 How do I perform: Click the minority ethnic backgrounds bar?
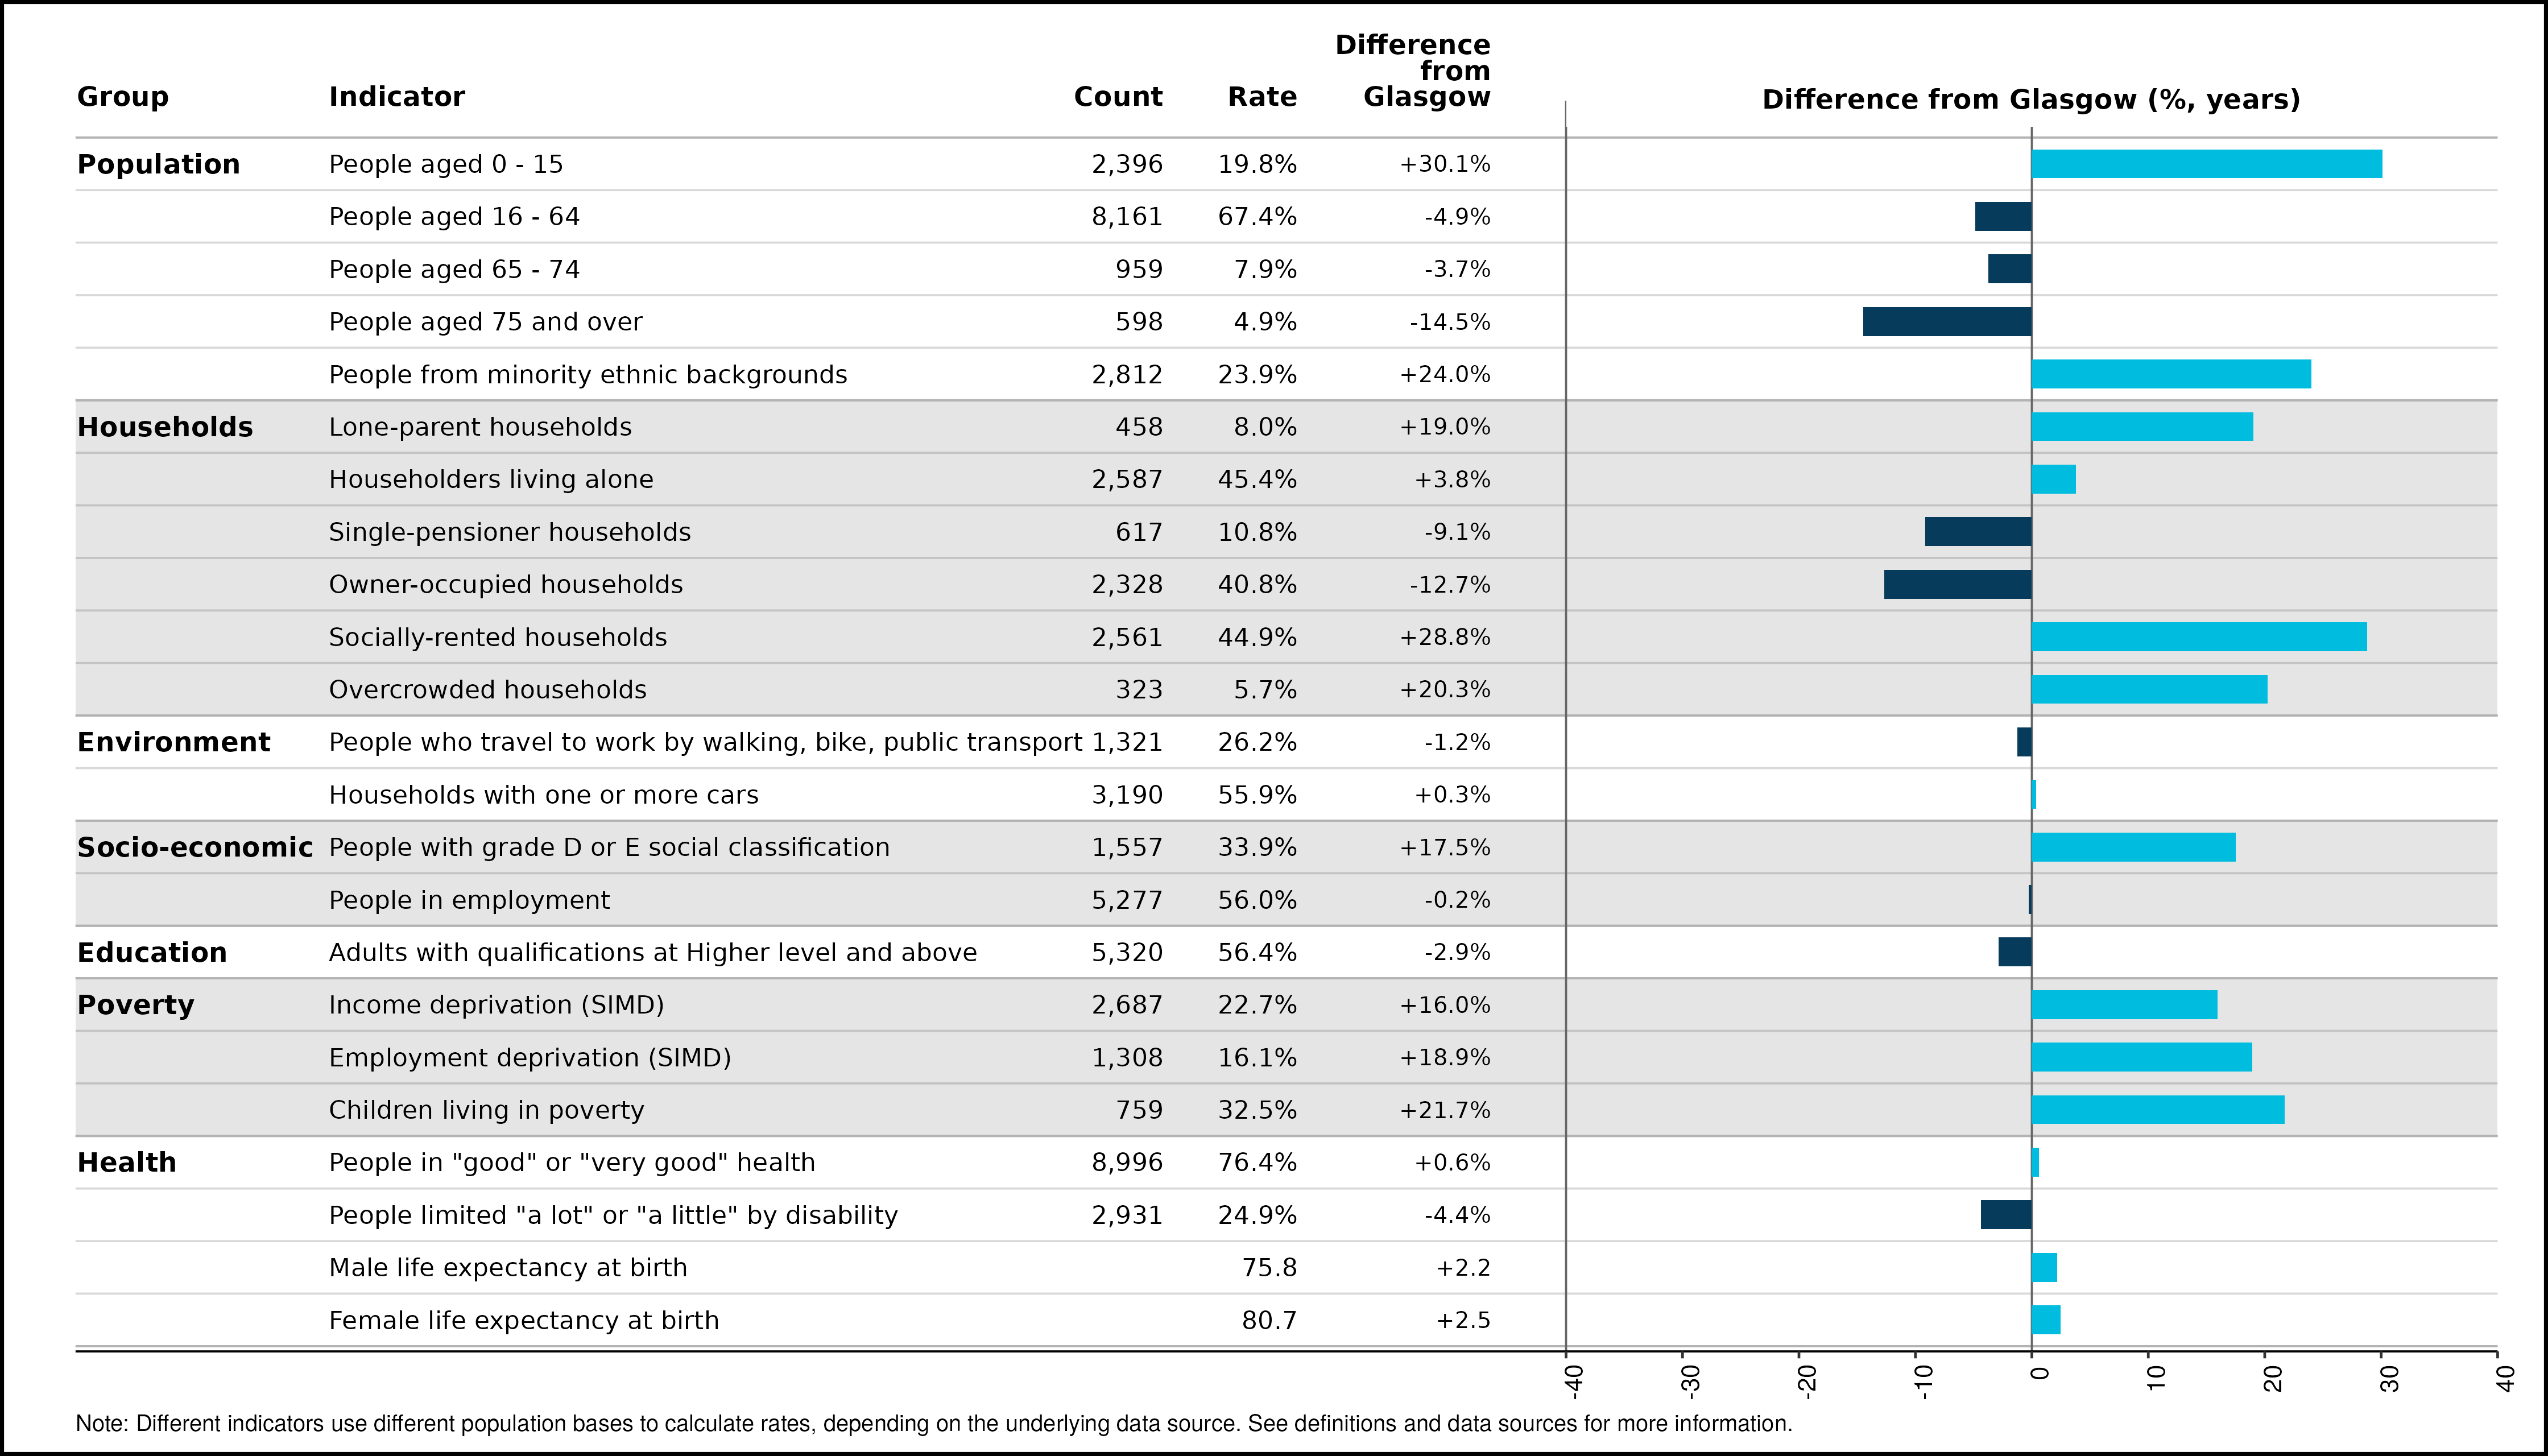2171,374
